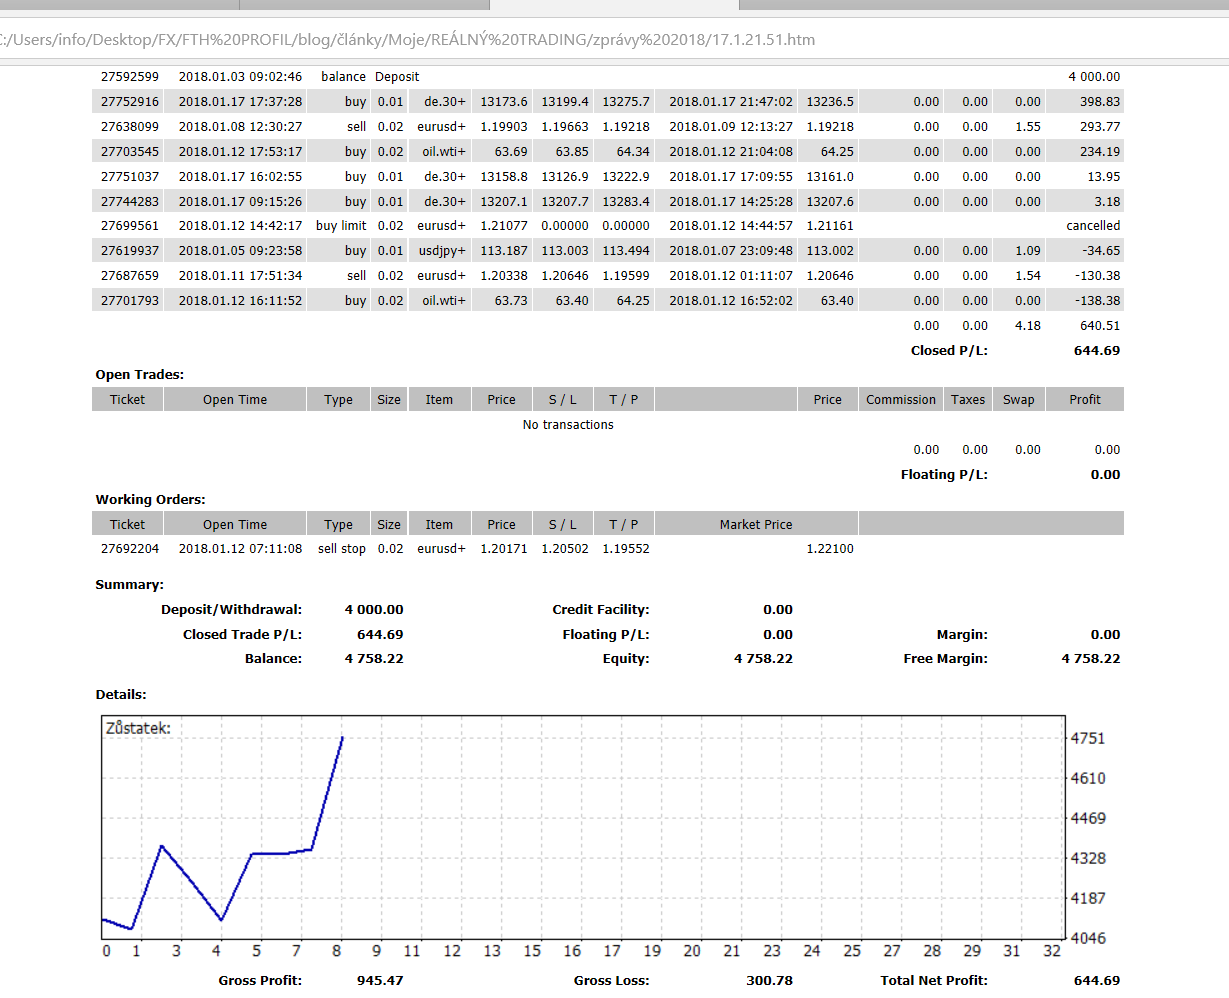Click the Working Orders heading
The width and height of the screenshot is (1229, 998).
click(x=148, y=500)
